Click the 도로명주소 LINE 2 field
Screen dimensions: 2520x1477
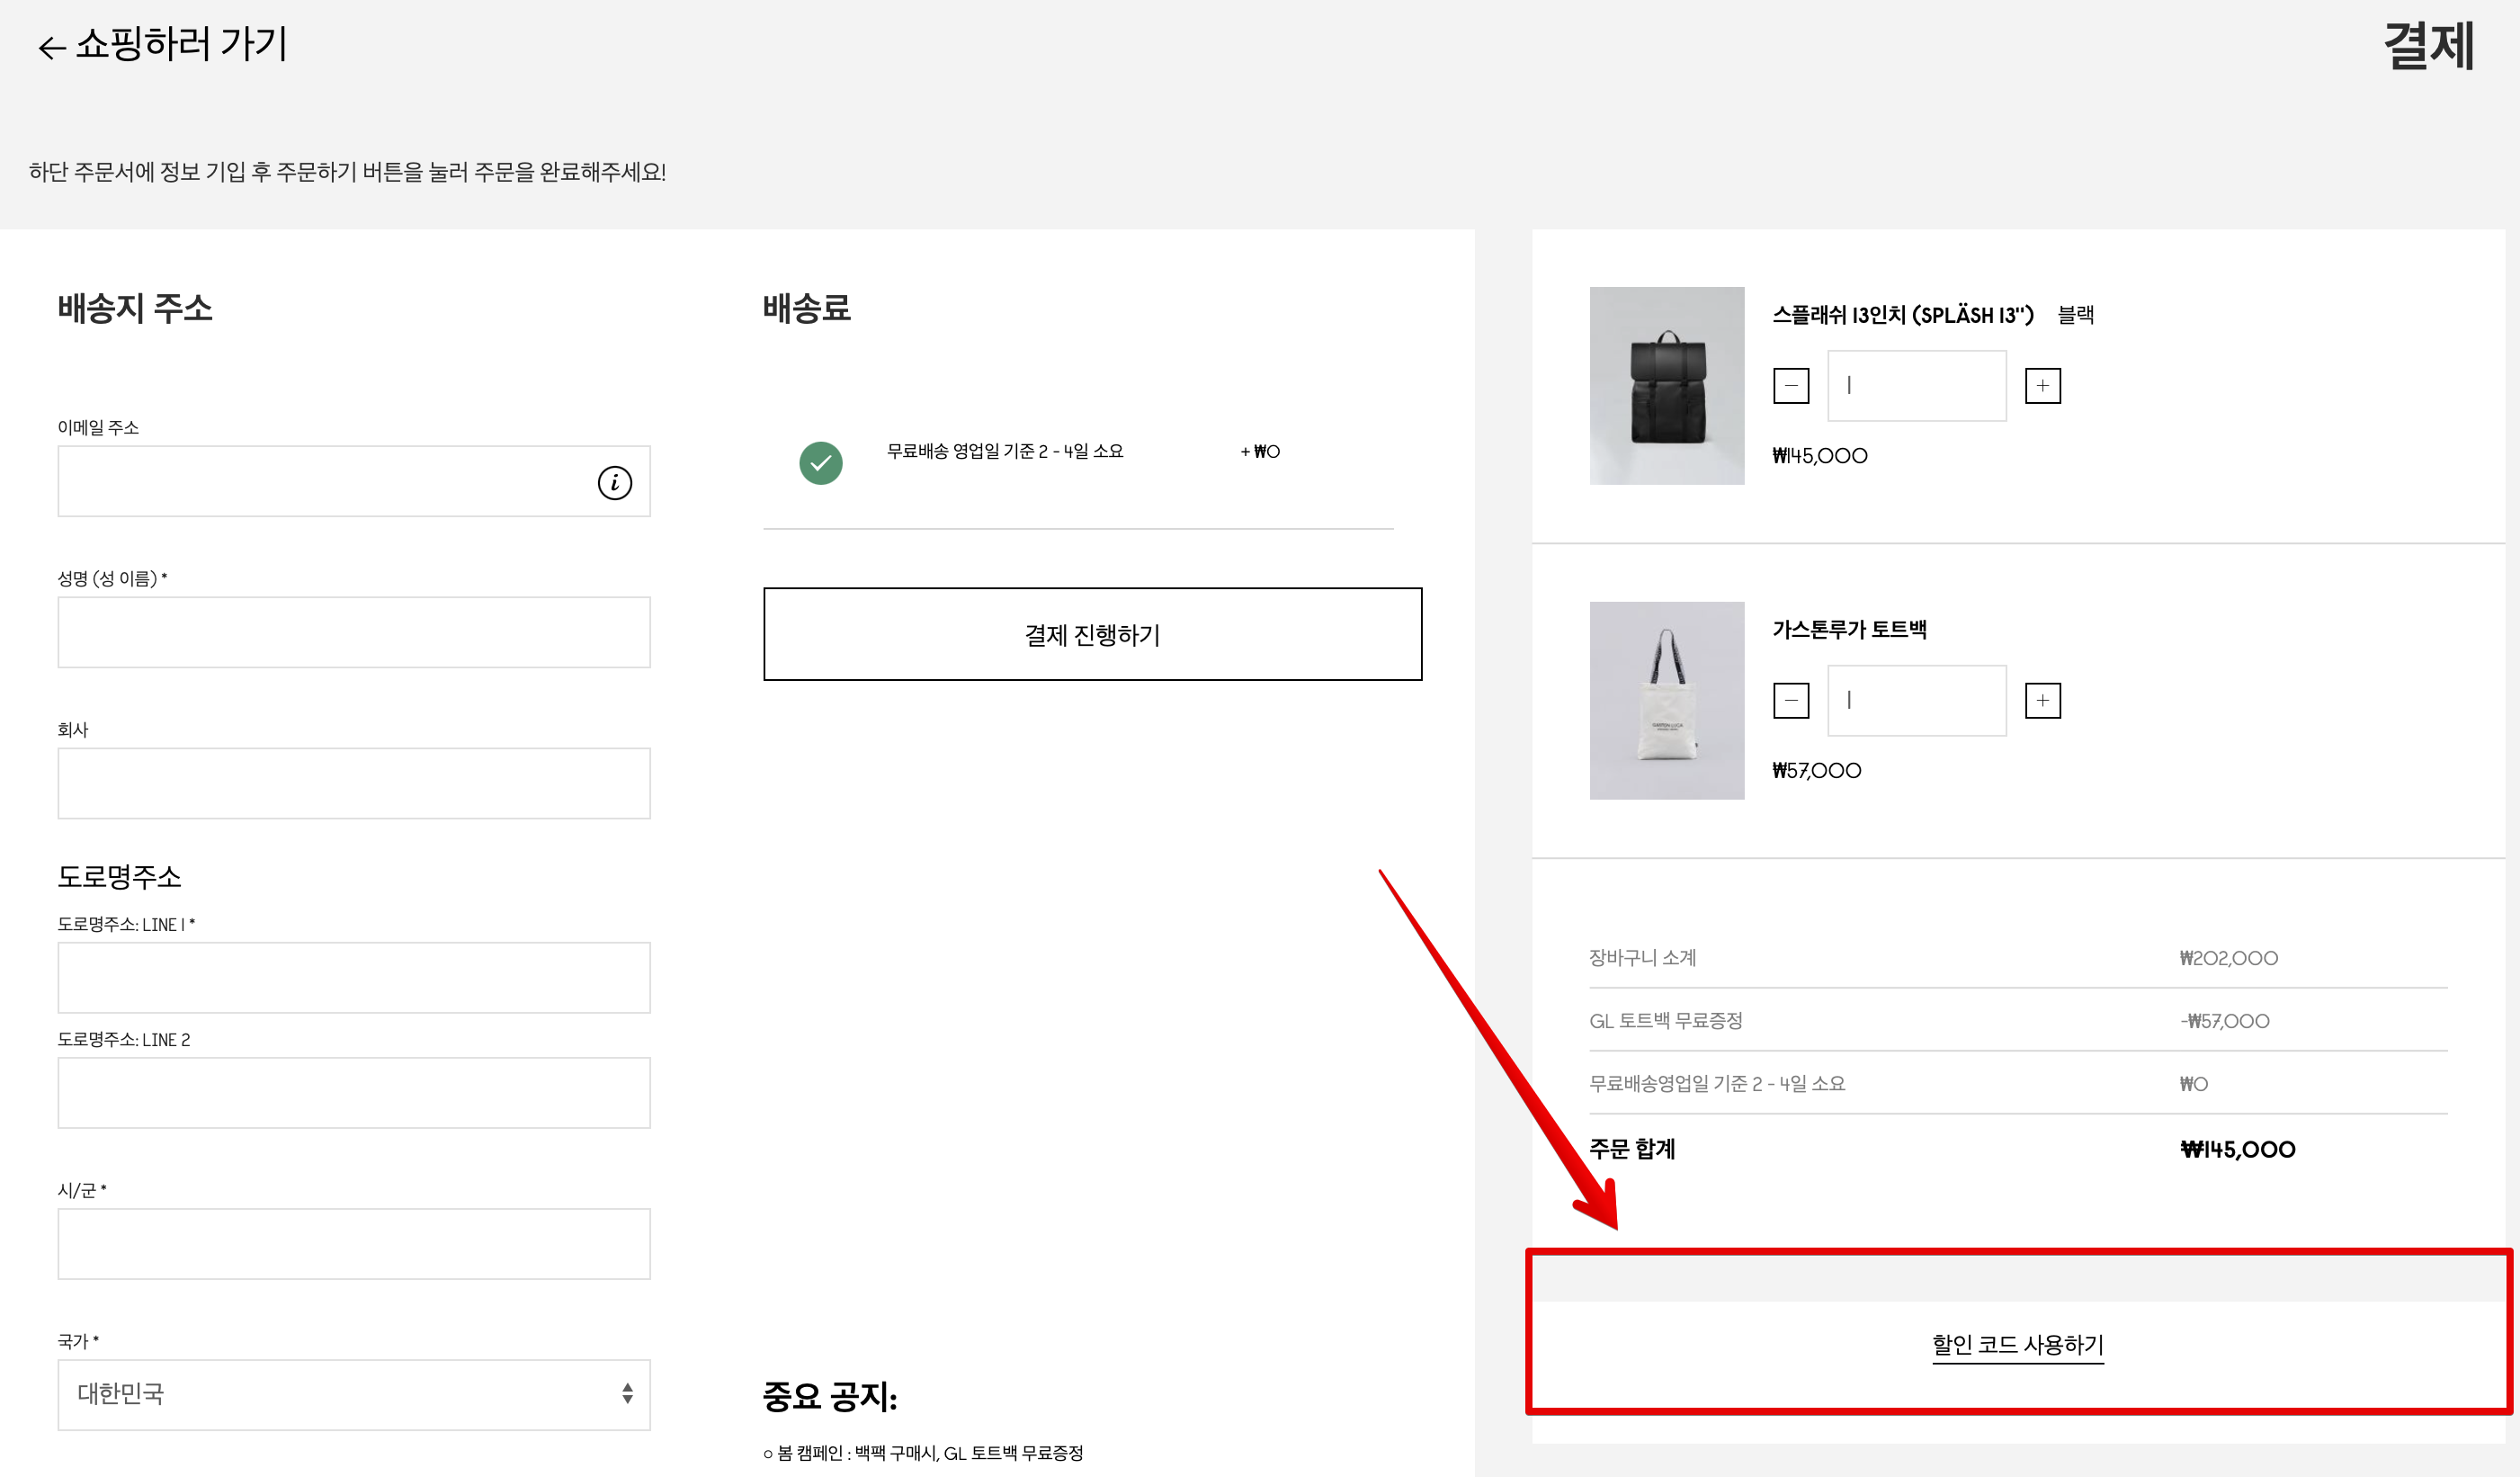(x=354, y=1093)
